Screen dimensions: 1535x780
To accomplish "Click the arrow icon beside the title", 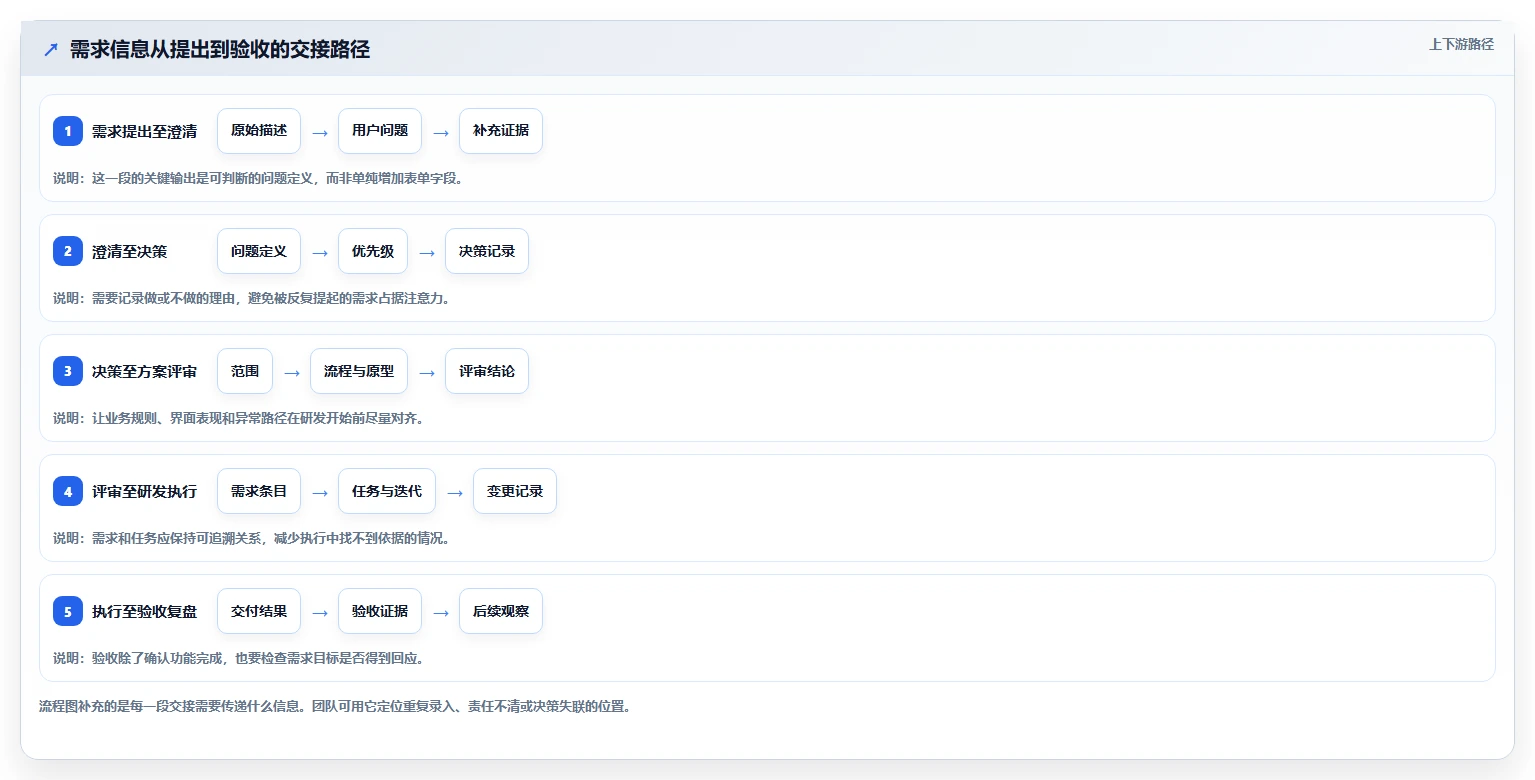I will click(51, 49).
